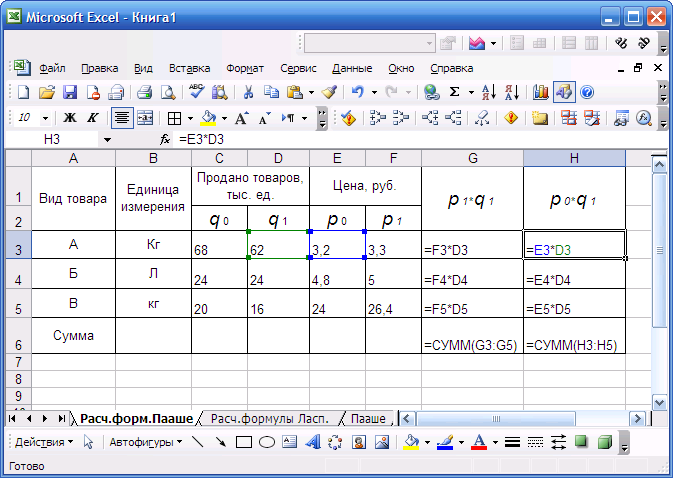Toggle center alignment button

tap(123, 117)
